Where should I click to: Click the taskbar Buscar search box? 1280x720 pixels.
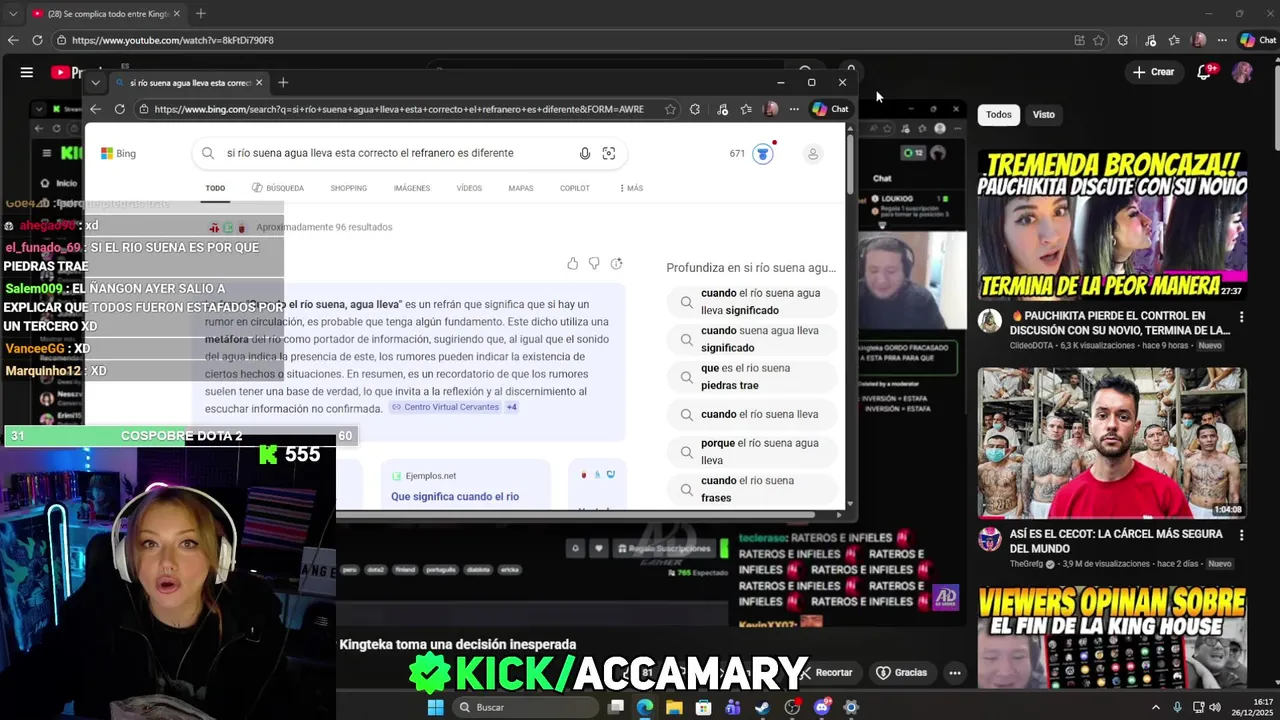pos(524,707)
